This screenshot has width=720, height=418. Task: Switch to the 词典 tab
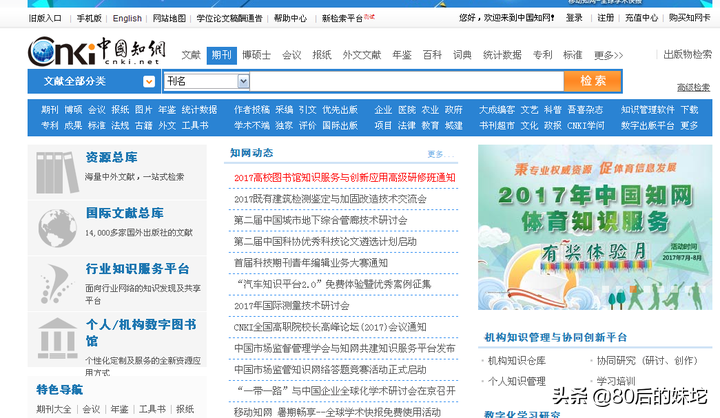462,55
